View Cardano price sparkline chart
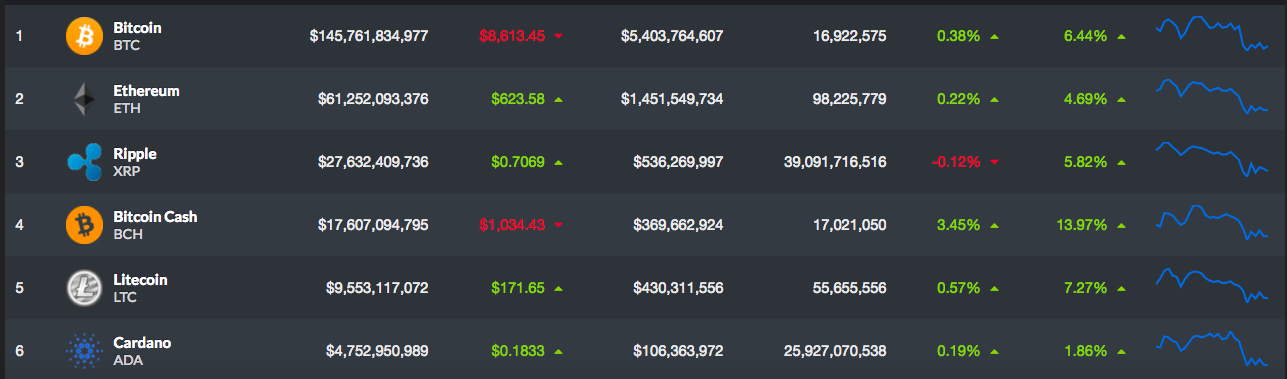1287x379 pixels. [x=1212, y=349]
